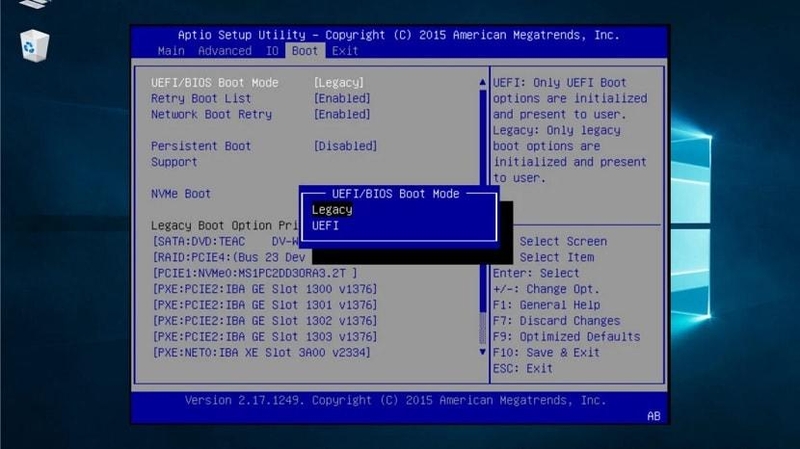Click the settings list scrollbar track

coord(483,217)
